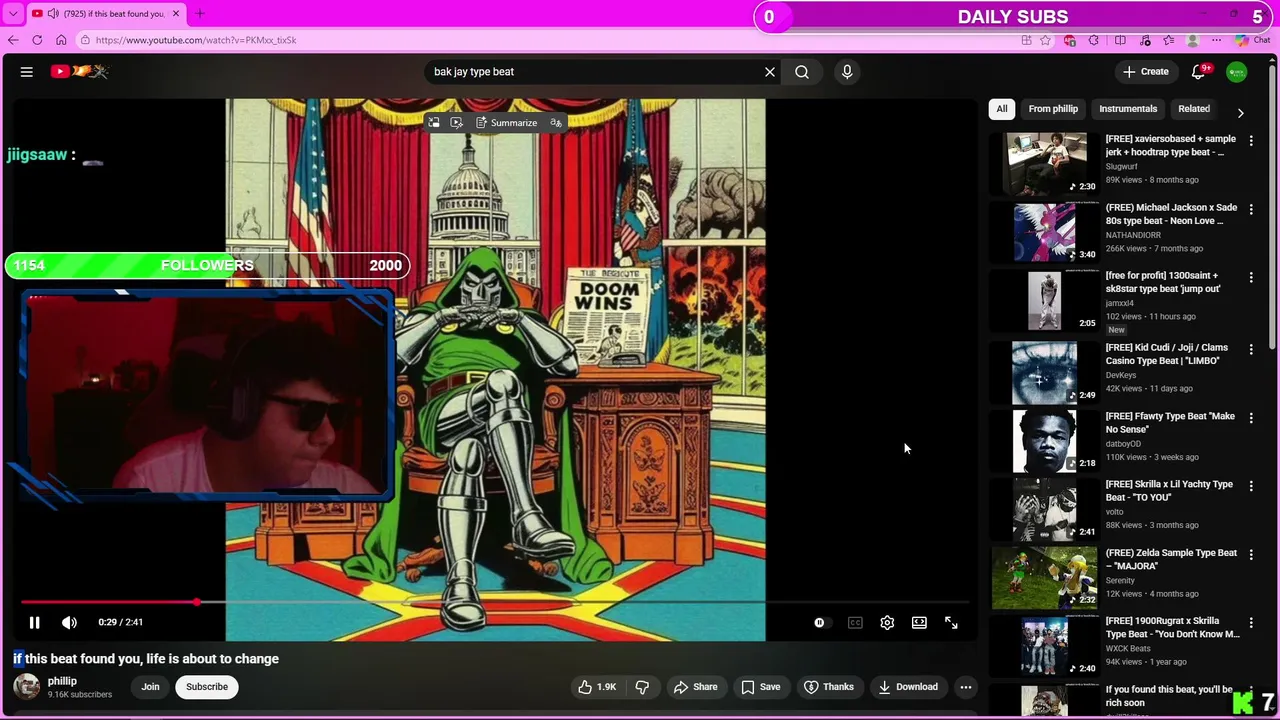The image size is (1280, 720).
Task: Open the Create menu
Action: 1146,72
